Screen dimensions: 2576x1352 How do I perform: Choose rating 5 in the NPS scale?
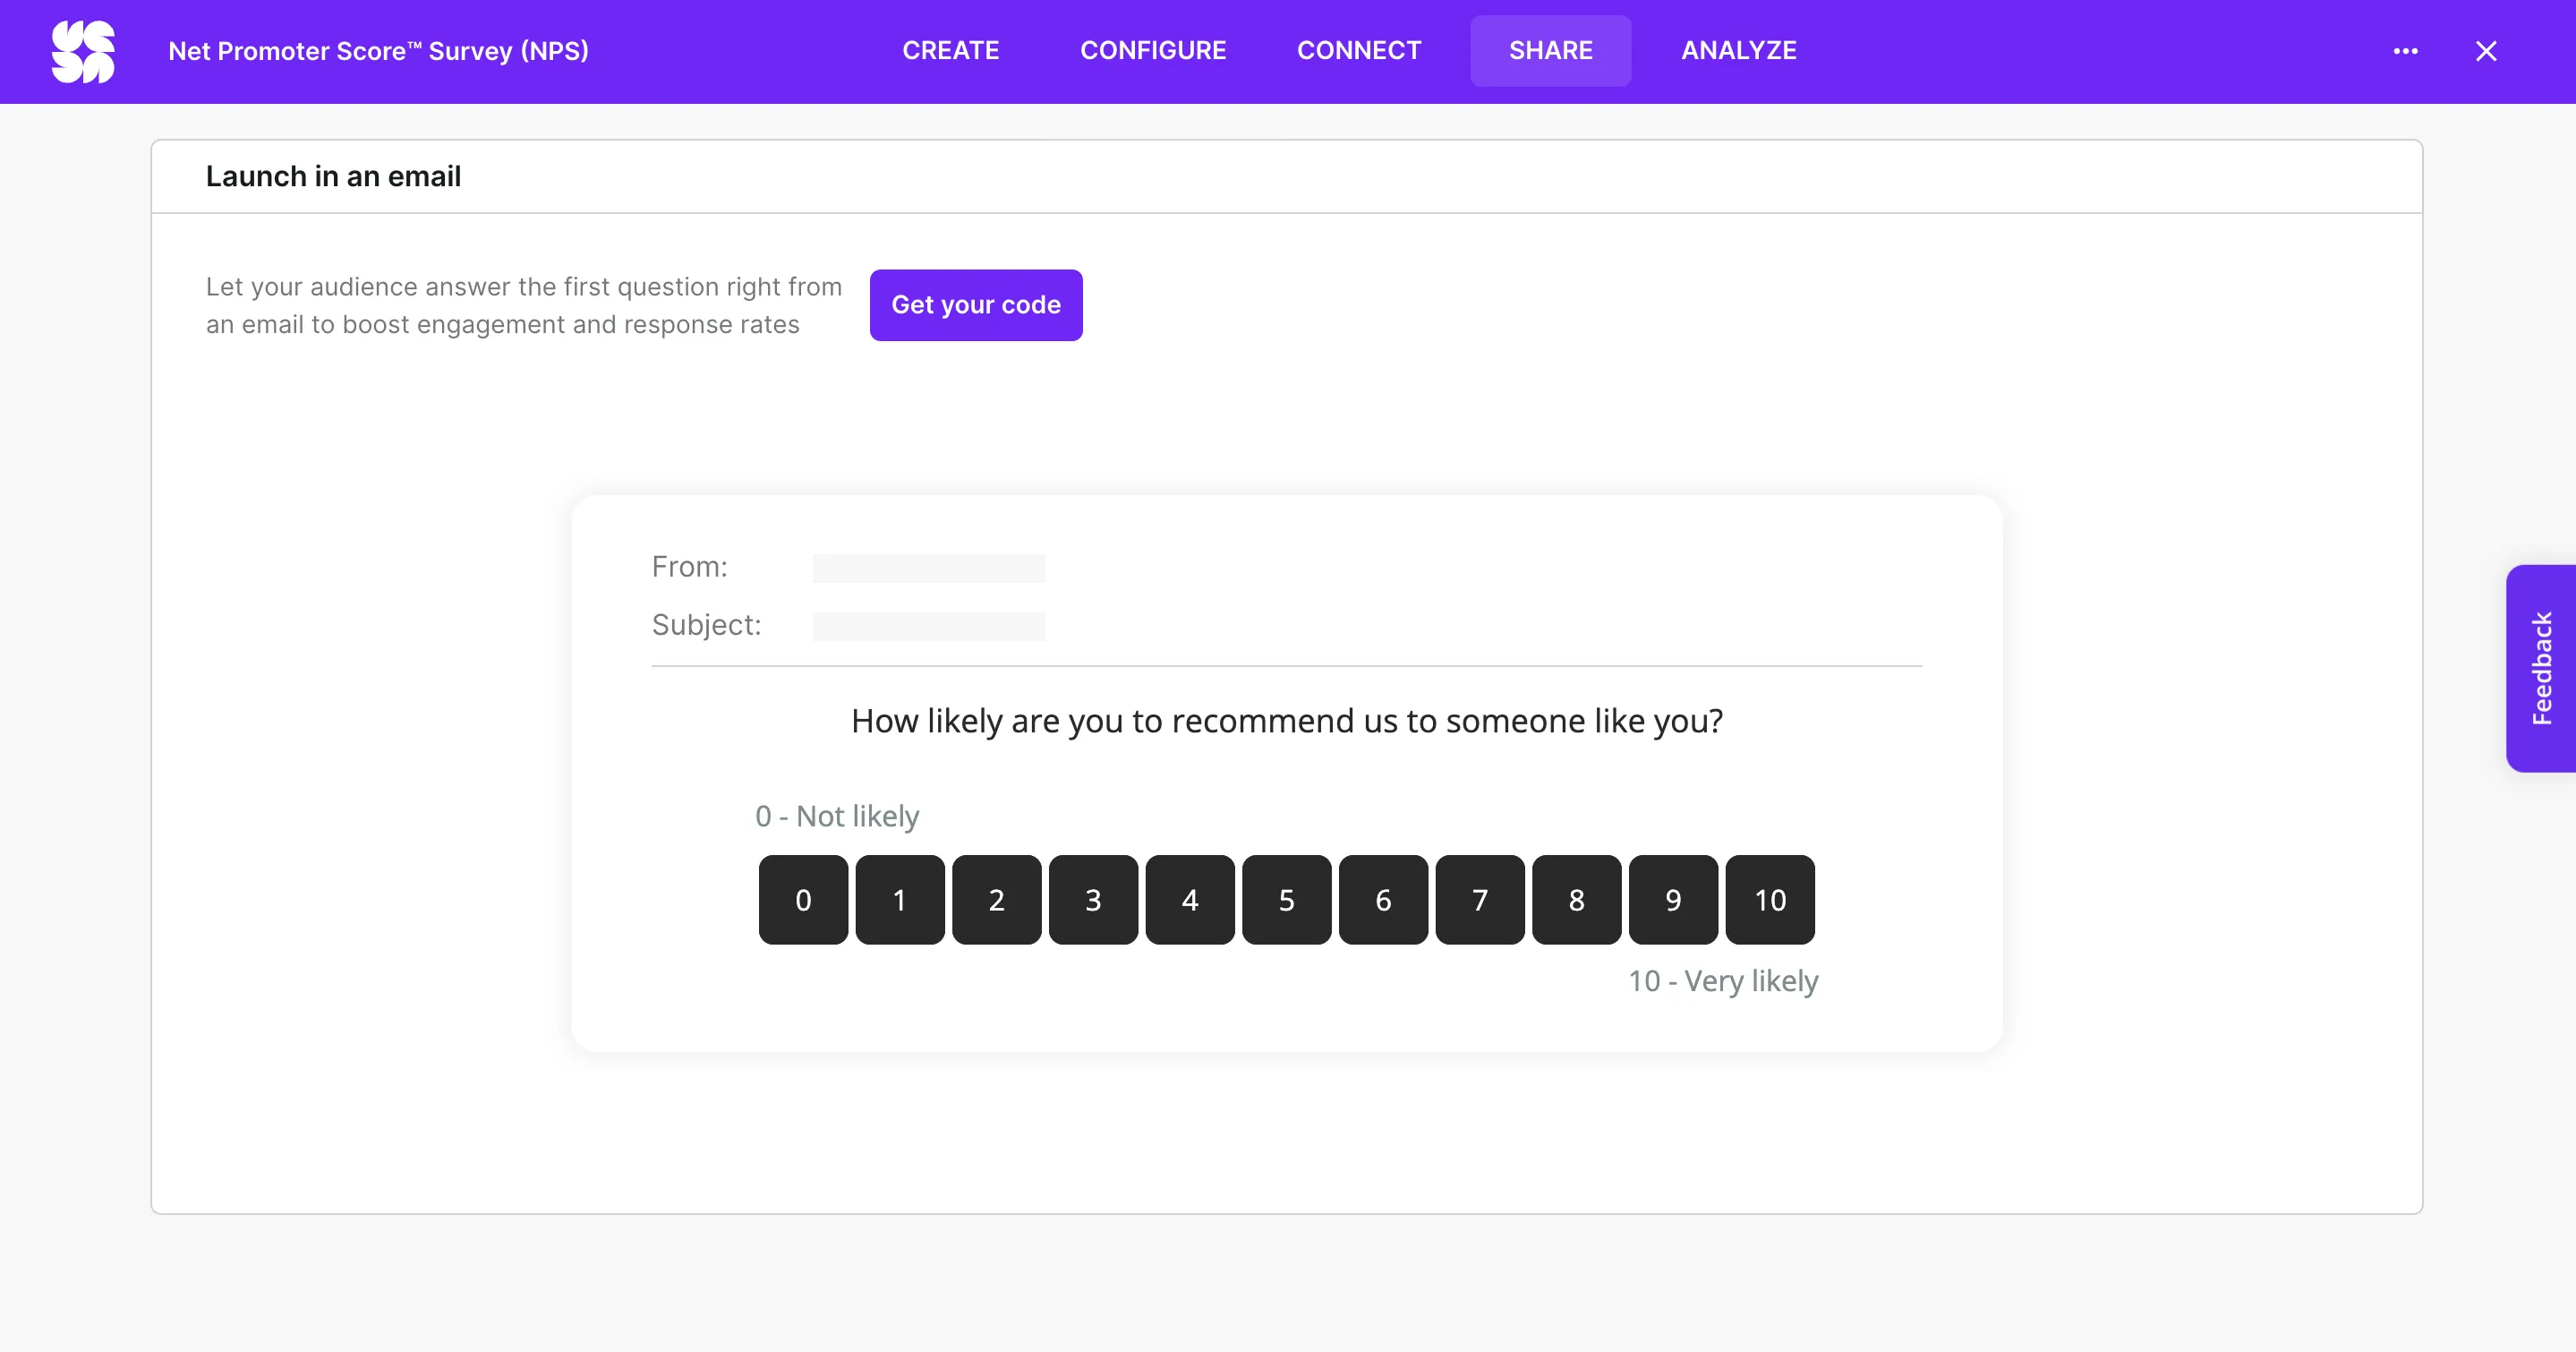[x=1286, y=900]
